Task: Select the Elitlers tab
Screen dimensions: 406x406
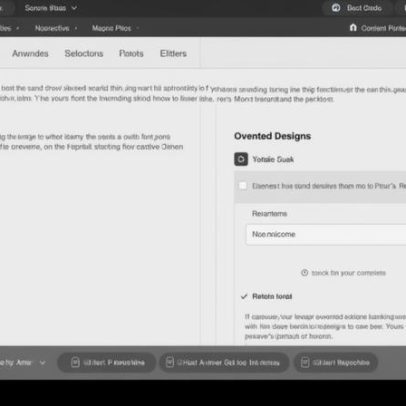Action: coord(173,53)
